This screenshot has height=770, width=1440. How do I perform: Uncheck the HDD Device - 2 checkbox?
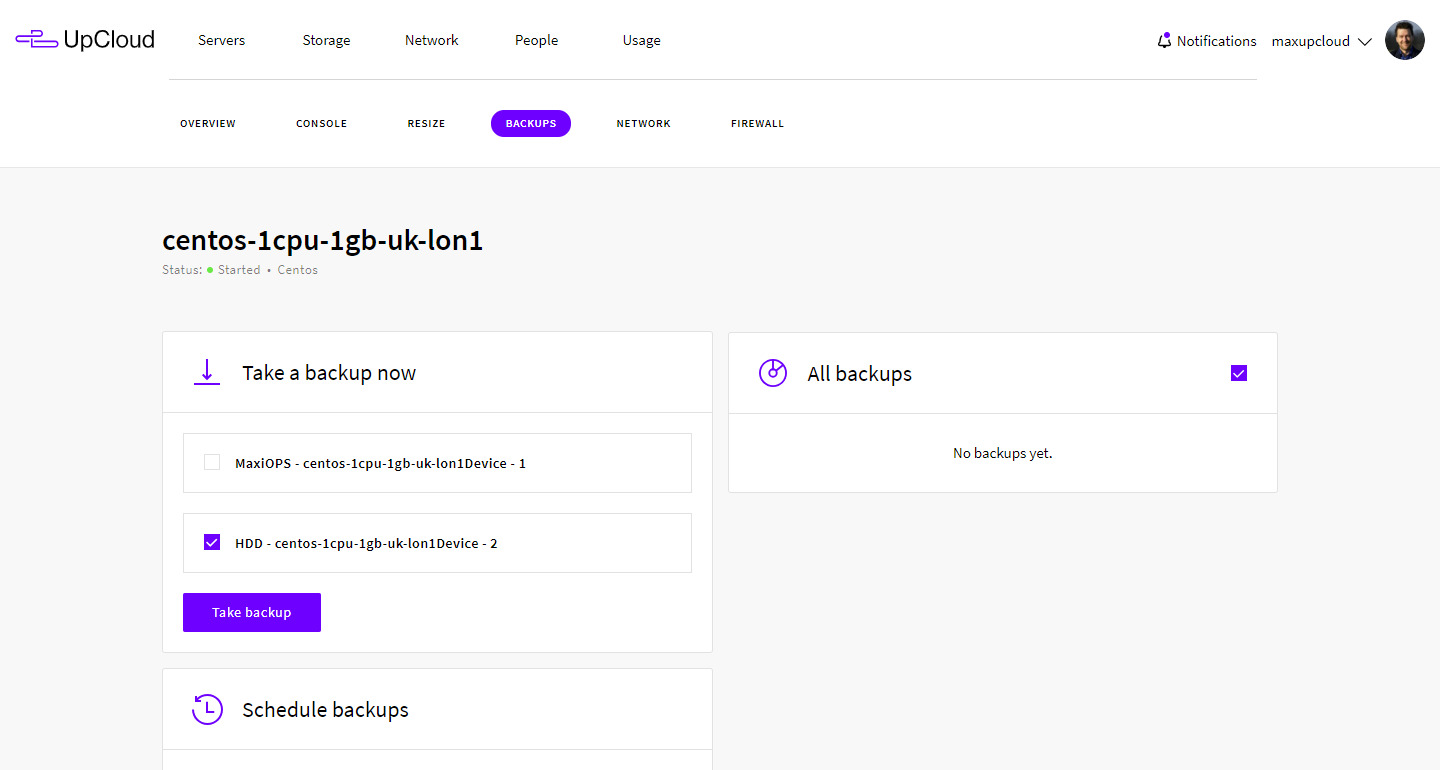tap(212, 542)
